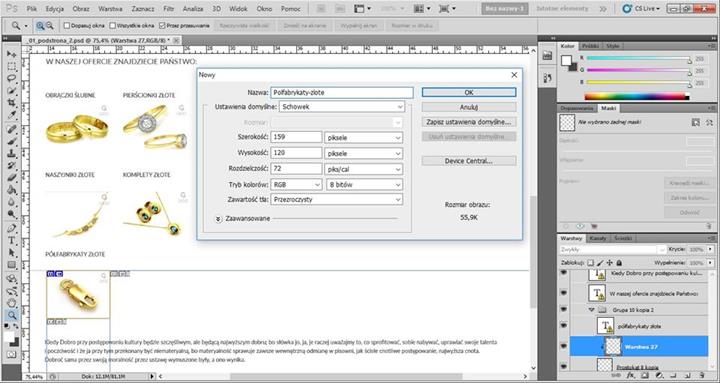
Task: Select the Rectangular Marquee tool
Action: click(x=11, y=67)
